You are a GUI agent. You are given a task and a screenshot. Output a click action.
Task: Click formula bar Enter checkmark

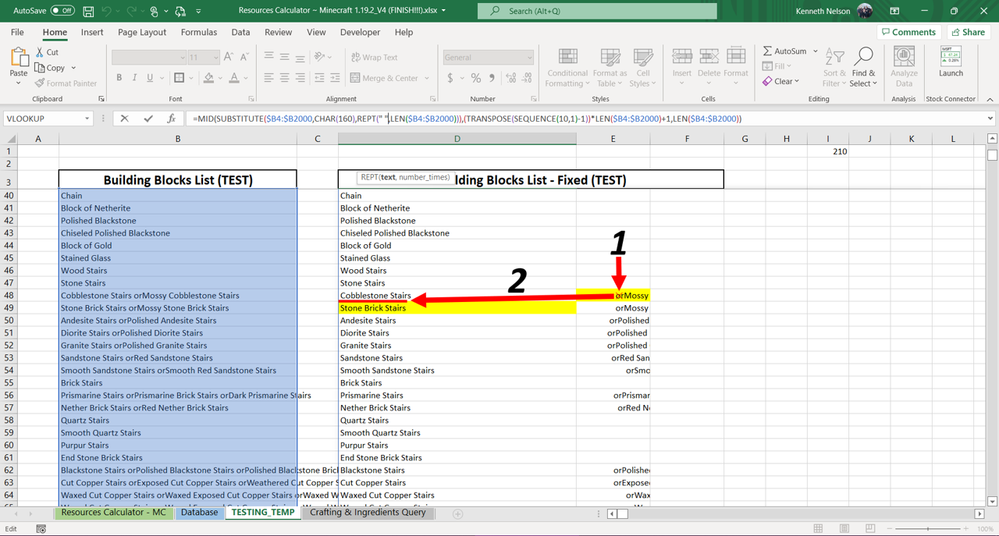coord(148,119)
